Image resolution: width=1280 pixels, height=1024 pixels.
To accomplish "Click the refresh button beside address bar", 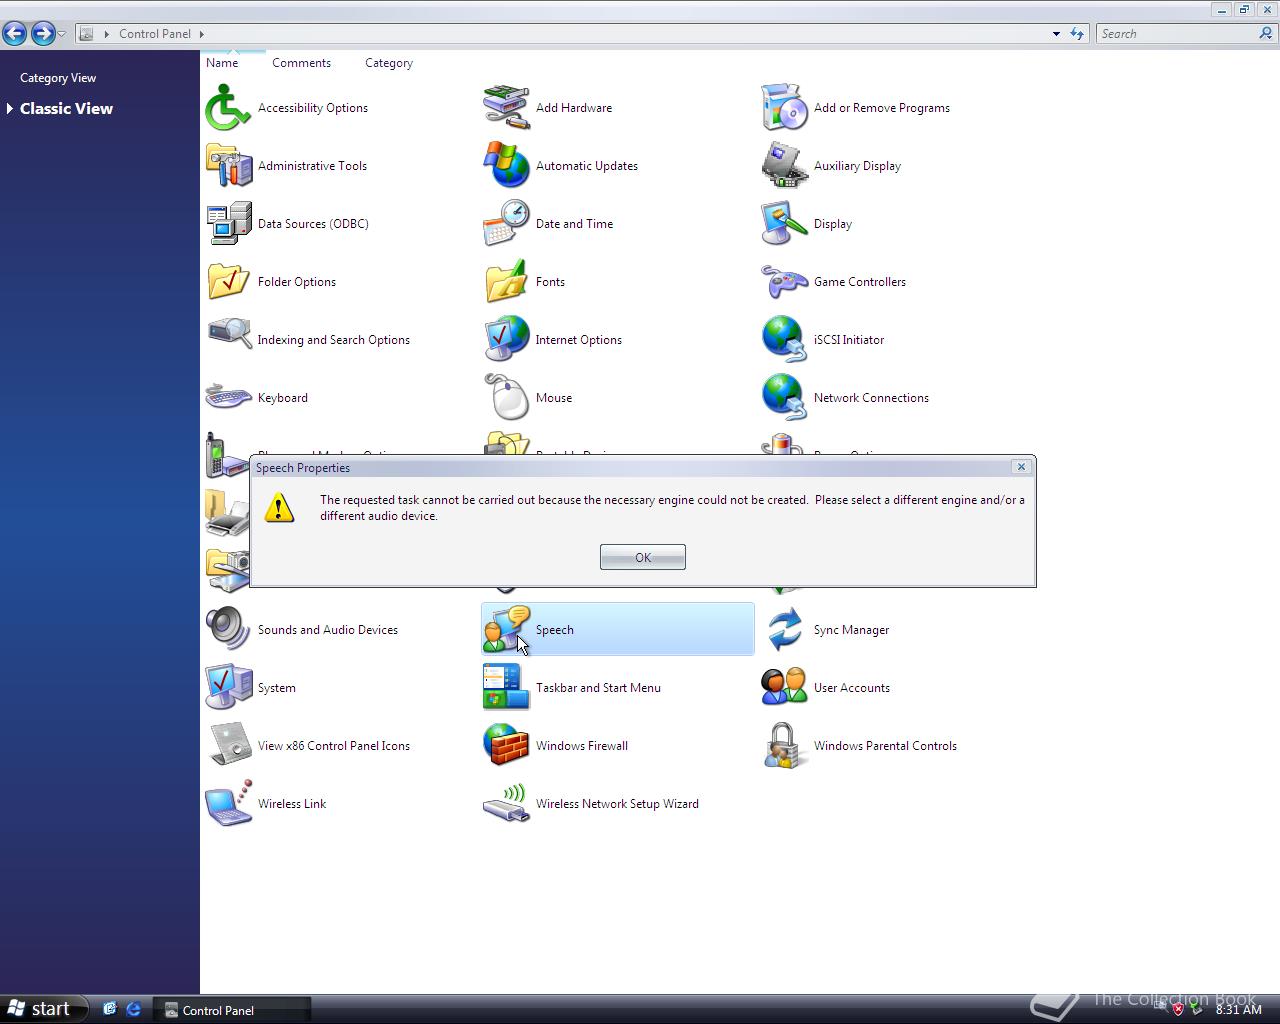I will coord(1077,34).
